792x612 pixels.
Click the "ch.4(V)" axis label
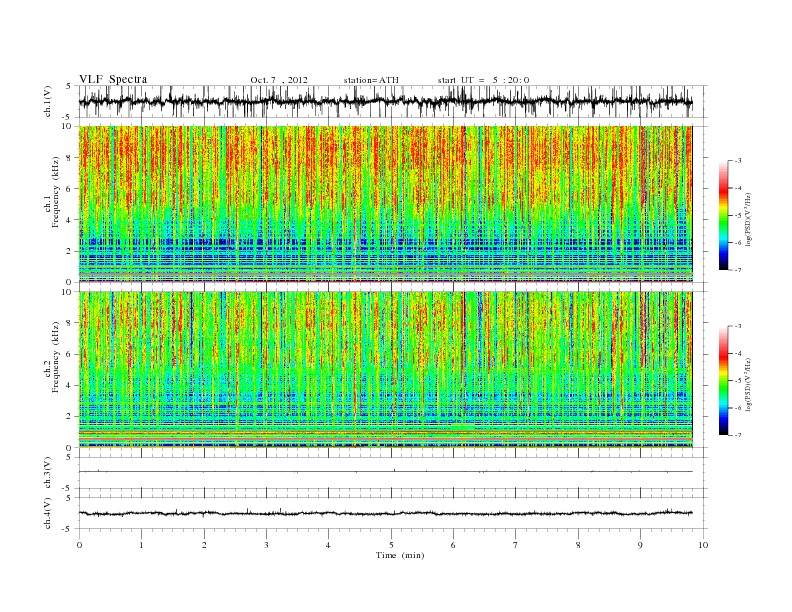tap(48, 513)
